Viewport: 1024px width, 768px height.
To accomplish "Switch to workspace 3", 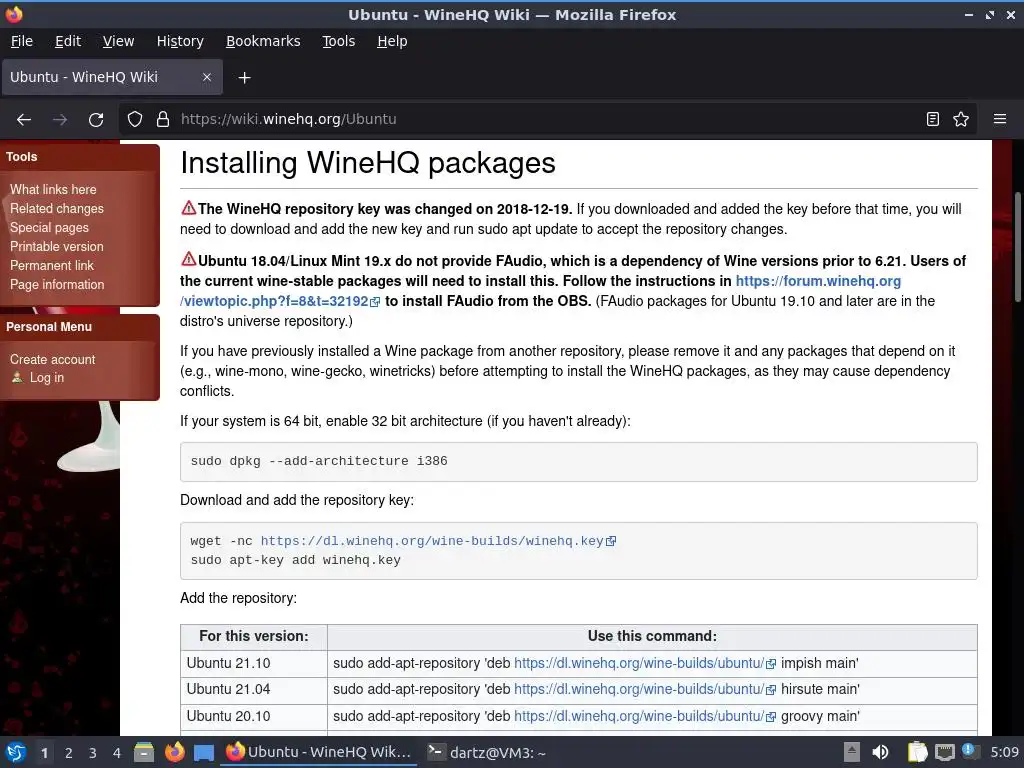I will 93,753.
